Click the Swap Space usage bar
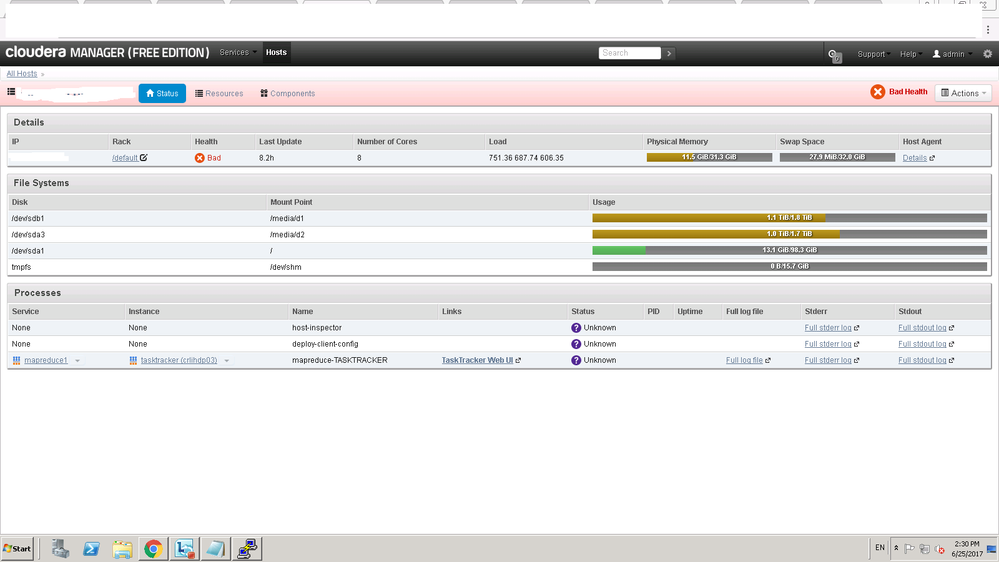Screen dimensions: 999x562 click(837, 157)
